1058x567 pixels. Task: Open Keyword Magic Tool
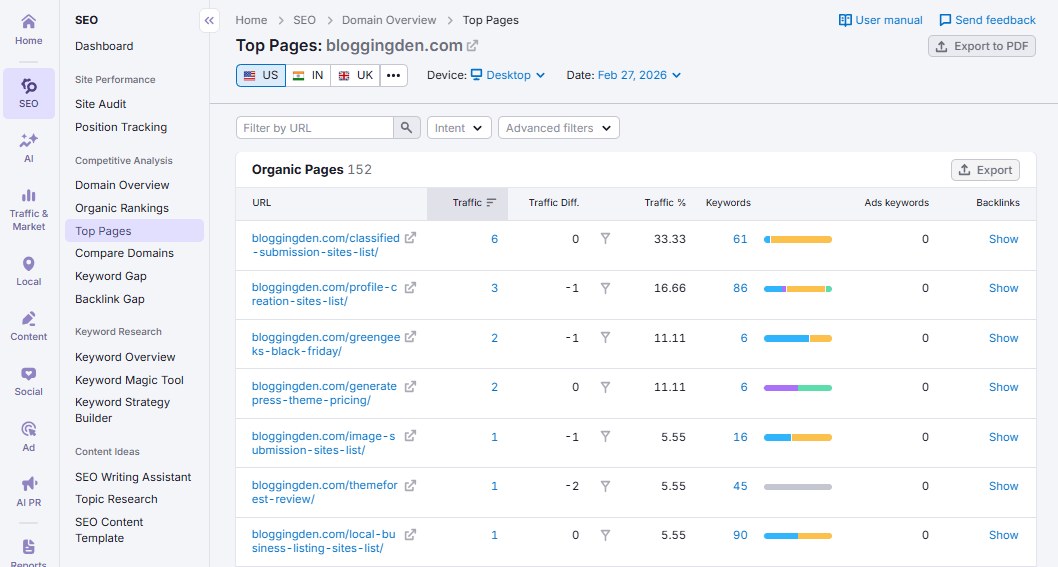[129, 380]
